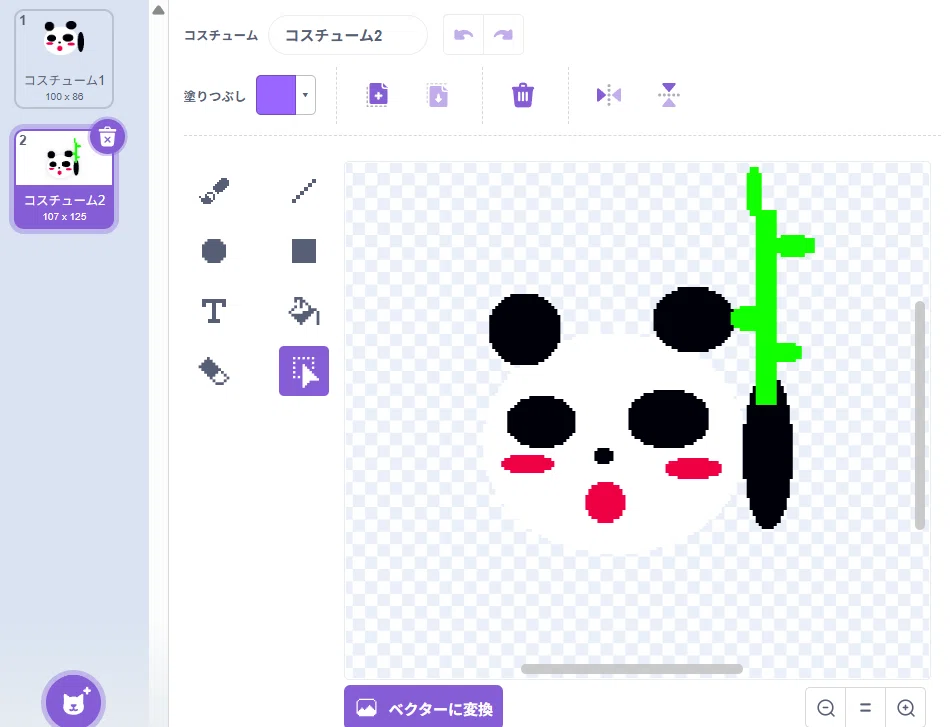The width and height of the screenshot is (950, 727).
Task: Click ベクターに変換 button
Action: pos(424,706)
